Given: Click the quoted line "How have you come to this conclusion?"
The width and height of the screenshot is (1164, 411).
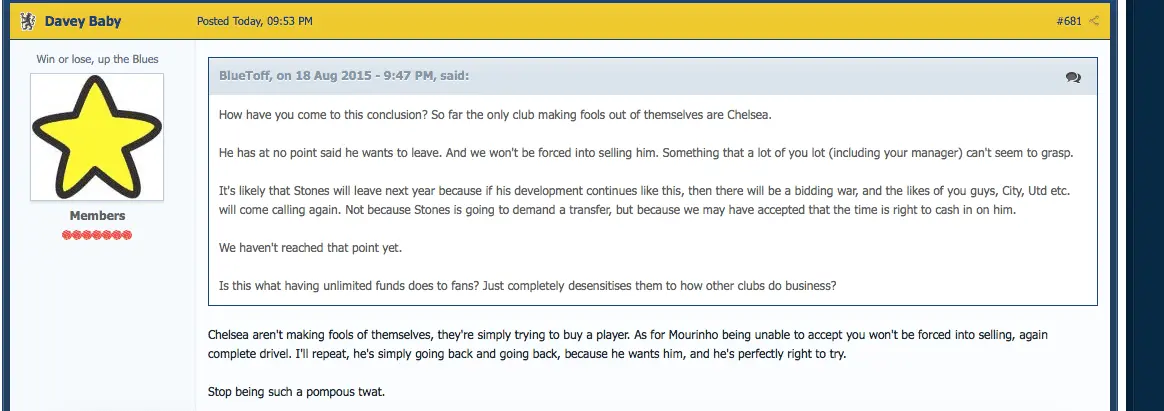Looking at the screenshot, I should (x=495, y=115).
